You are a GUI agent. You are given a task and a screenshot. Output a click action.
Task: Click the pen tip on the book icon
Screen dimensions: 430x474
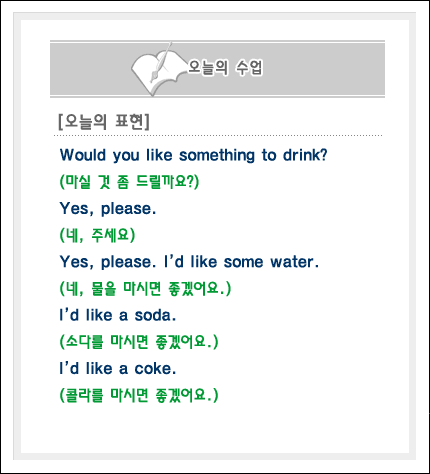tap(152, 79)
